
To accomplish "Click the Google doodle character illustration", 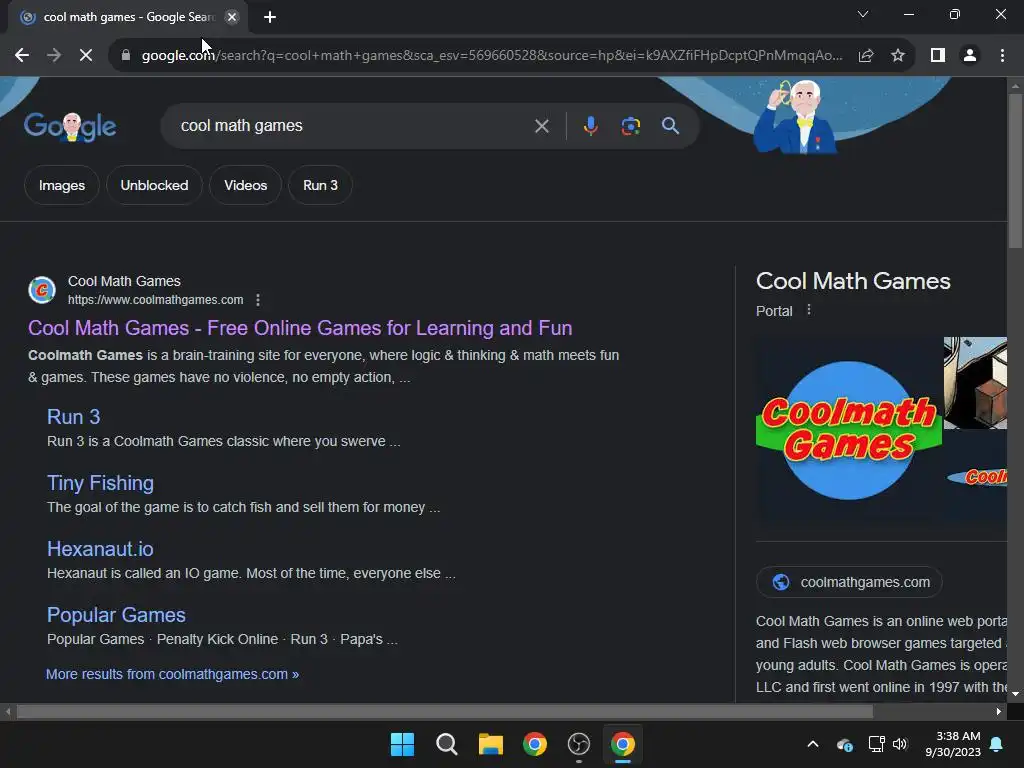I will (796, 117).
